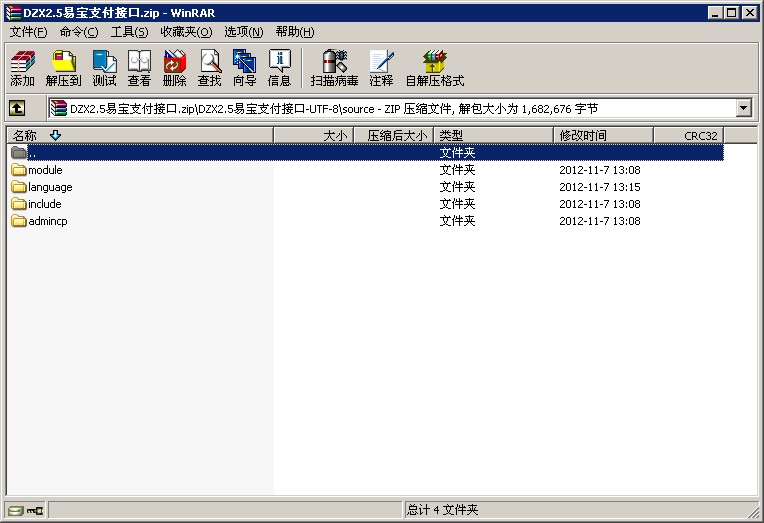The width and height of the screenshot is (764, 523).
Task: Click the 扫描病毒 (Virus Scan) icon
Action: pyautogui.click(x=335, y=68)
